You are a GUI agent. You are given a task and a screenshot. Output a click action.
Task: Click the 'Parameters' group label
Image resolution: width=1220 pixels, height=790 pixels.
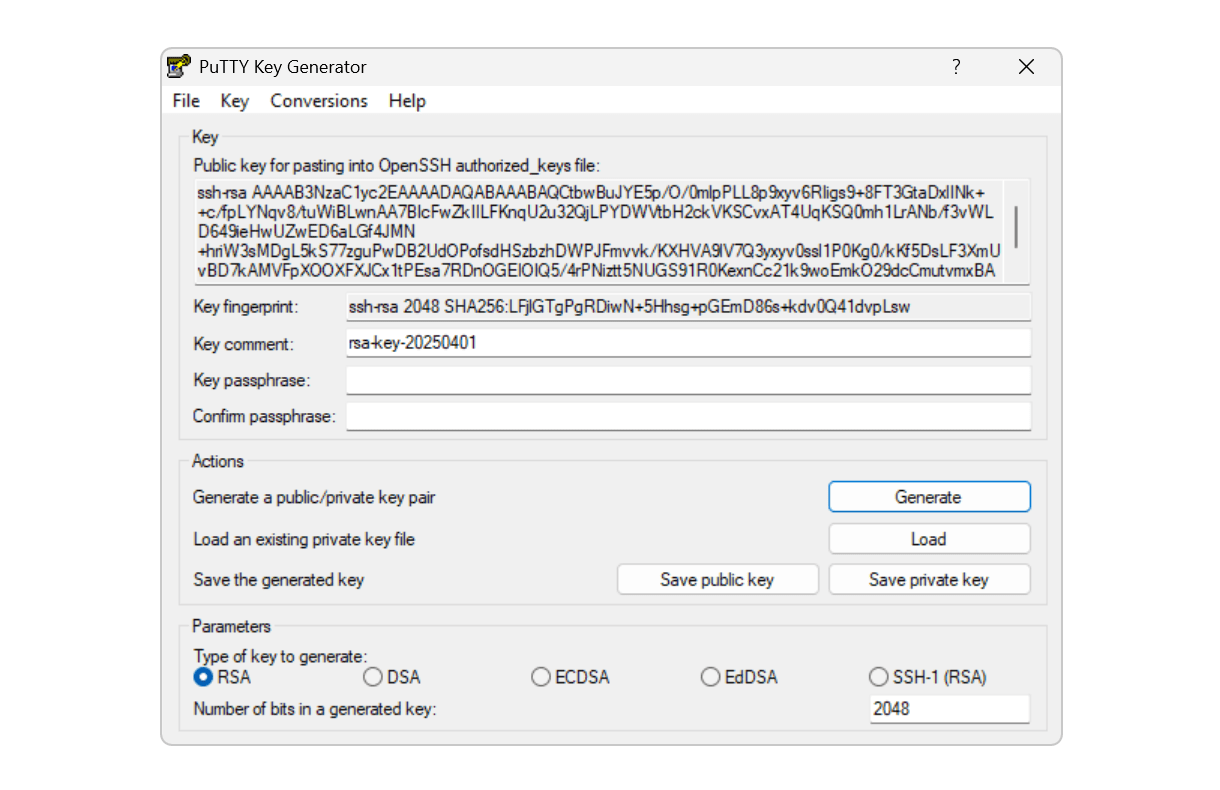[231, 627]
